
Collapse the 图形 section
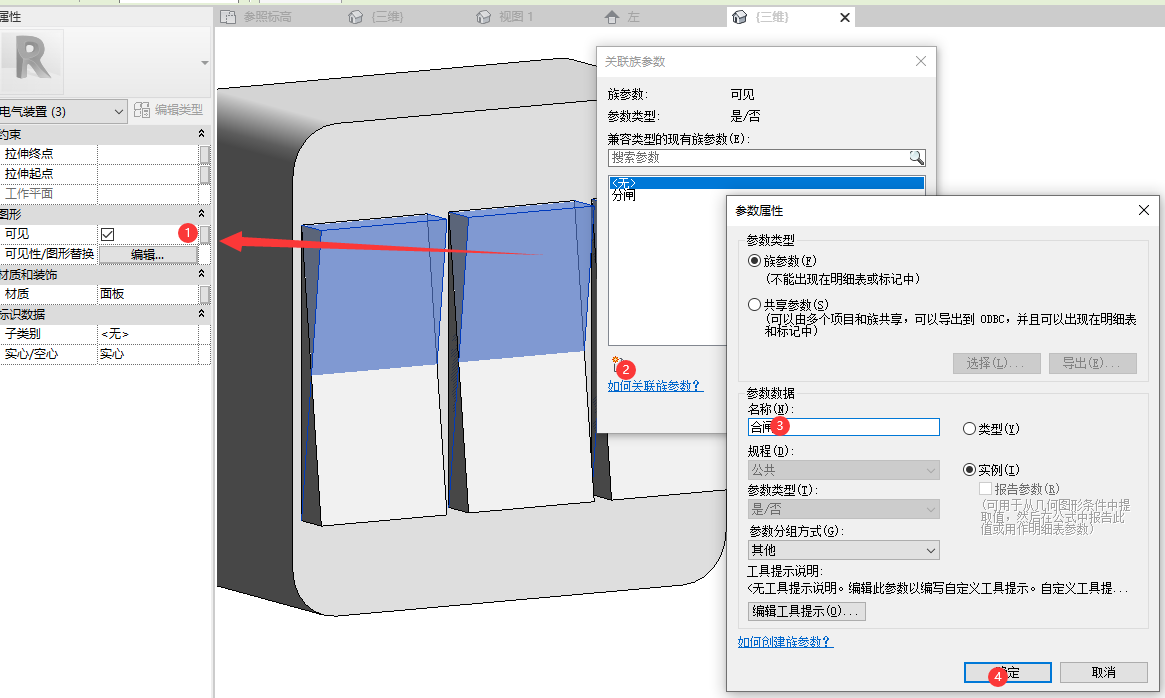(201, 214)
